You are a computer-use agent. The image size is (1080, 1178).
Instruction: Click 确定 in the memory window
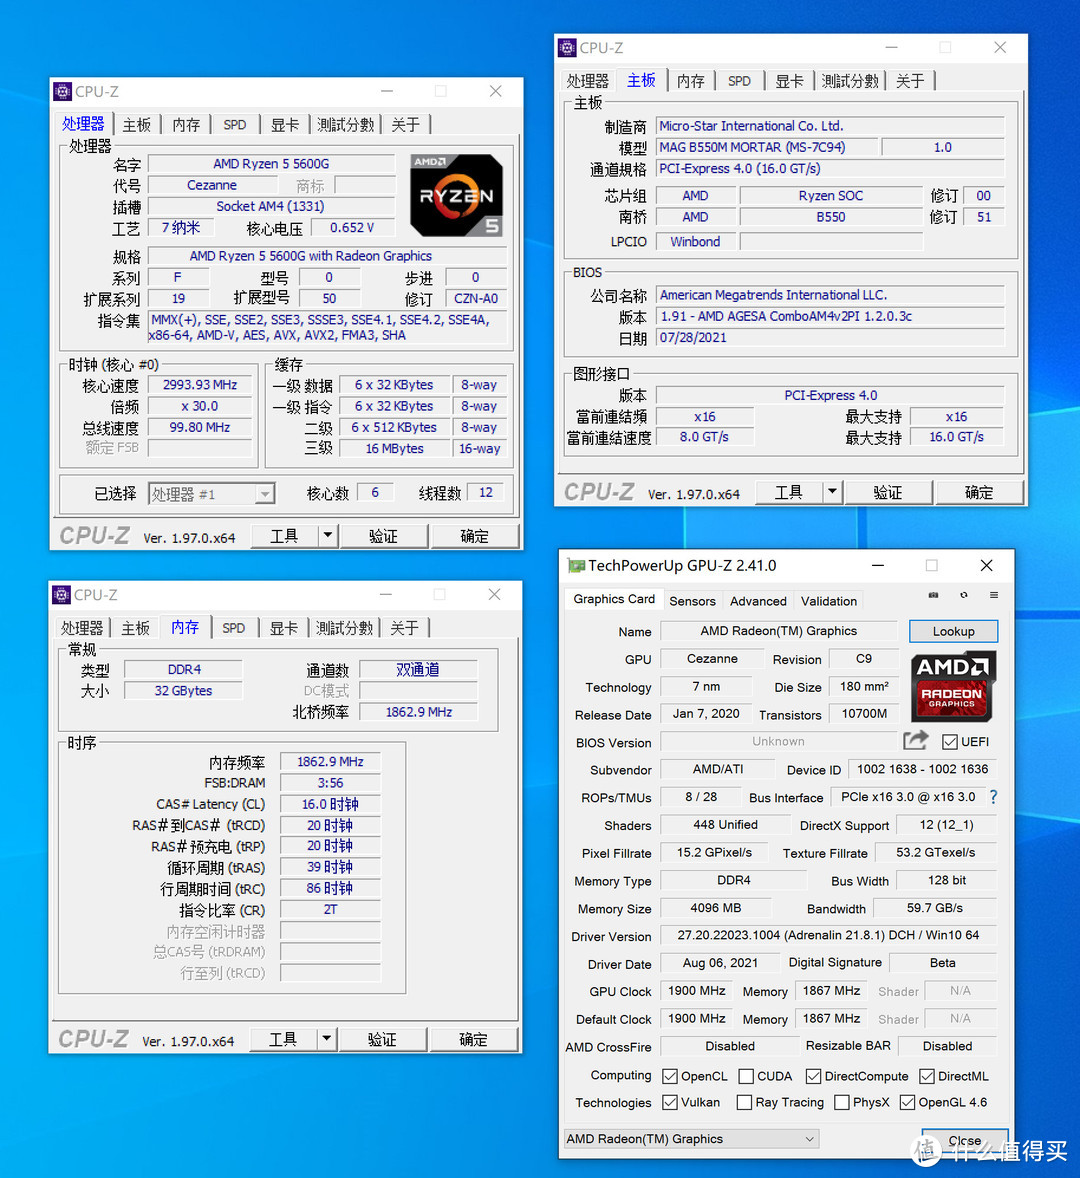pos(472,1039)
